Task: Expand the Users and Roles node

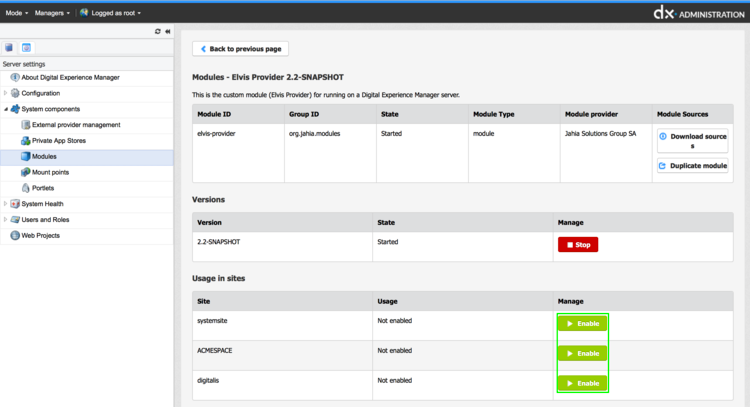Action: coord(5,220)
